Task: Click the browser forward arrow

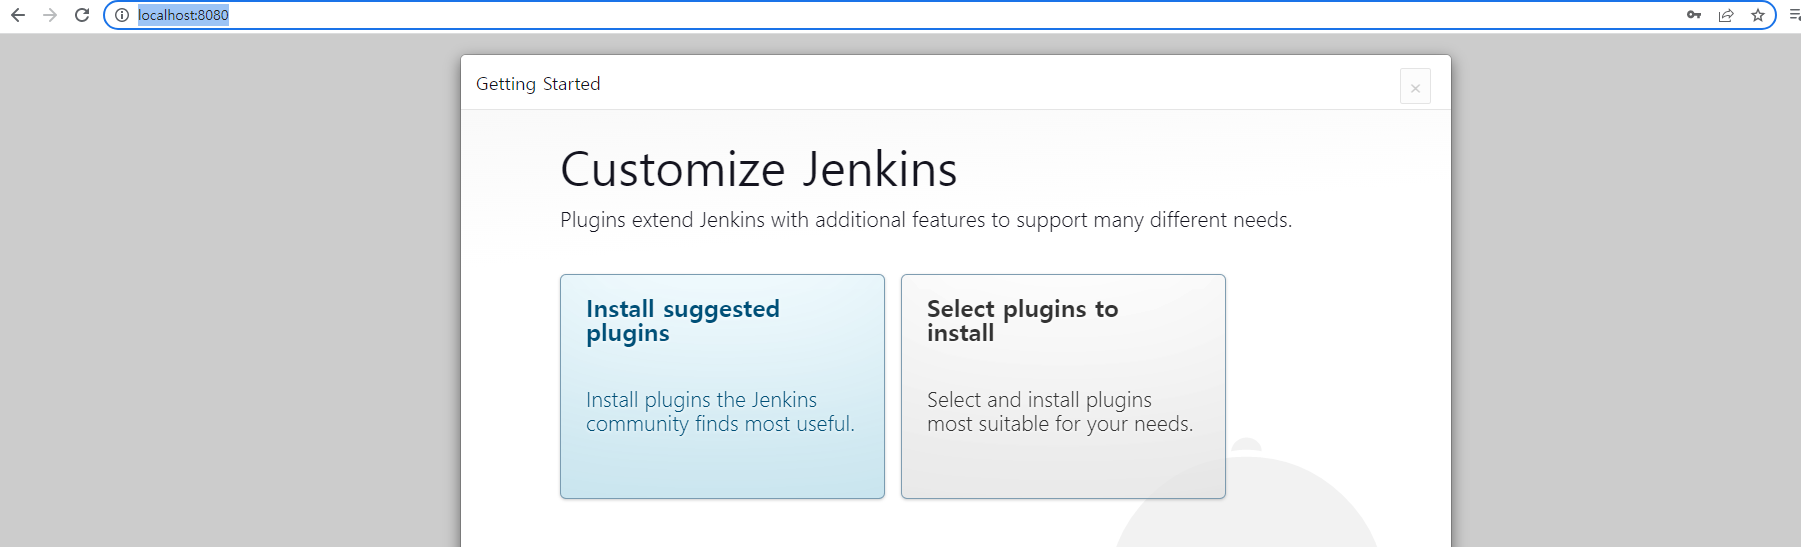Action: pos(50,15)
